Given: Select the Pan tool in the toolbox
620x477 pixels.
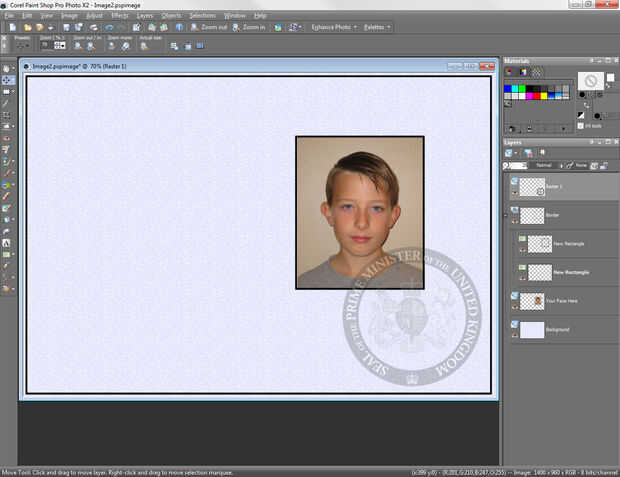Looking at the screenshot, I should 8,68.
